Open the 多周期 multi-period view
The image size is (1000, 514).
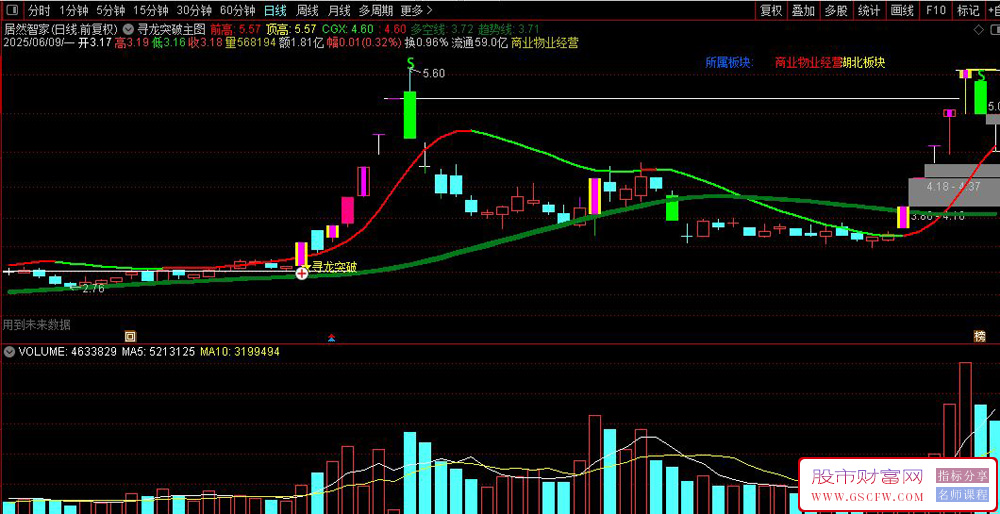click(x=376, y=10)
